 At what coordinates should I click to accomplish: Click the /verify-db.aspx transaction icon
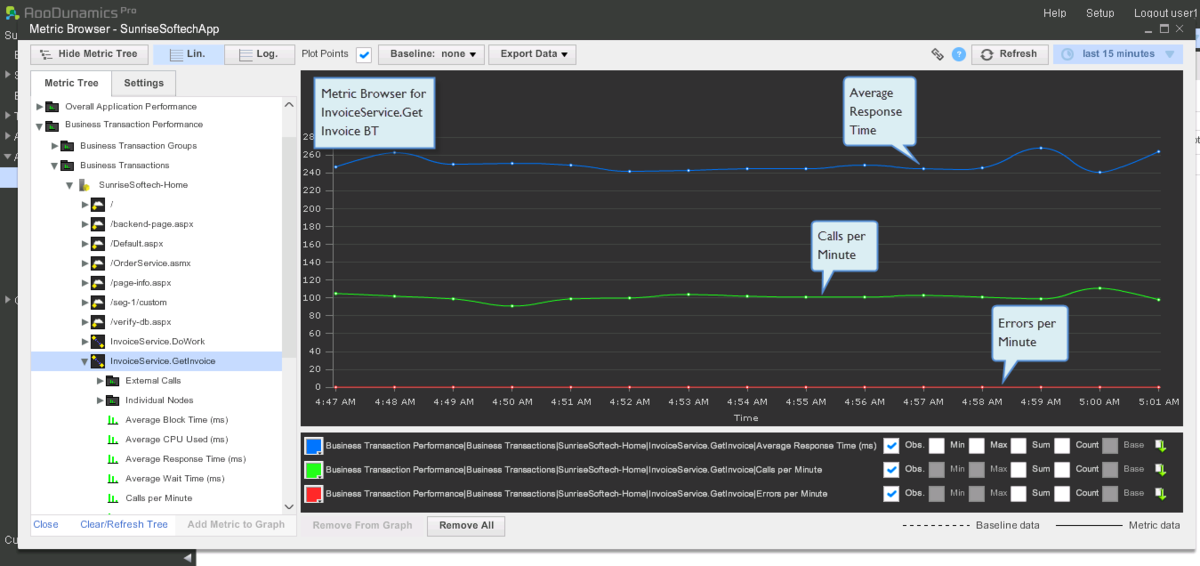98,322
